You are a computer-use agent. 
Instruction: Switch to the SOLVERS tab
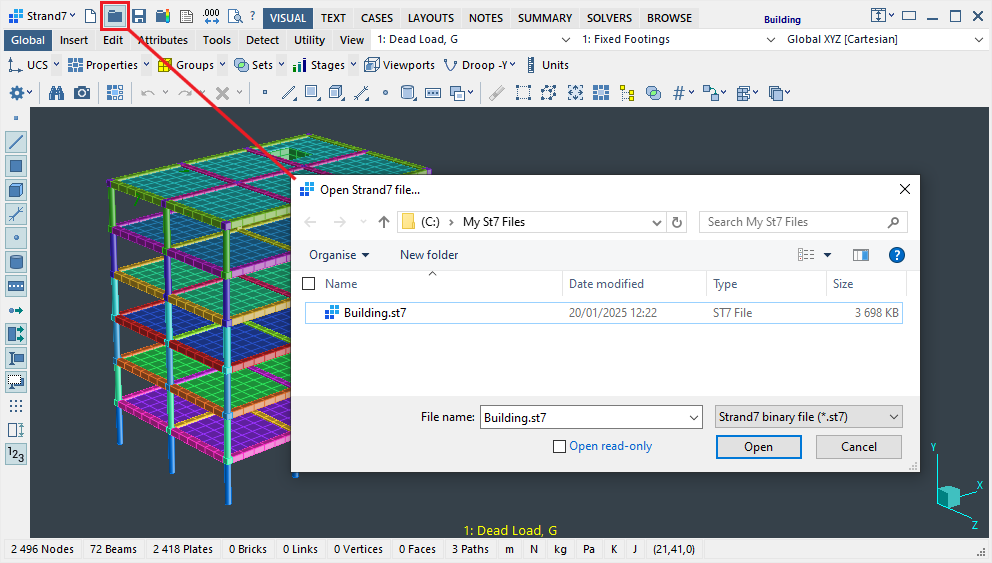609,18
